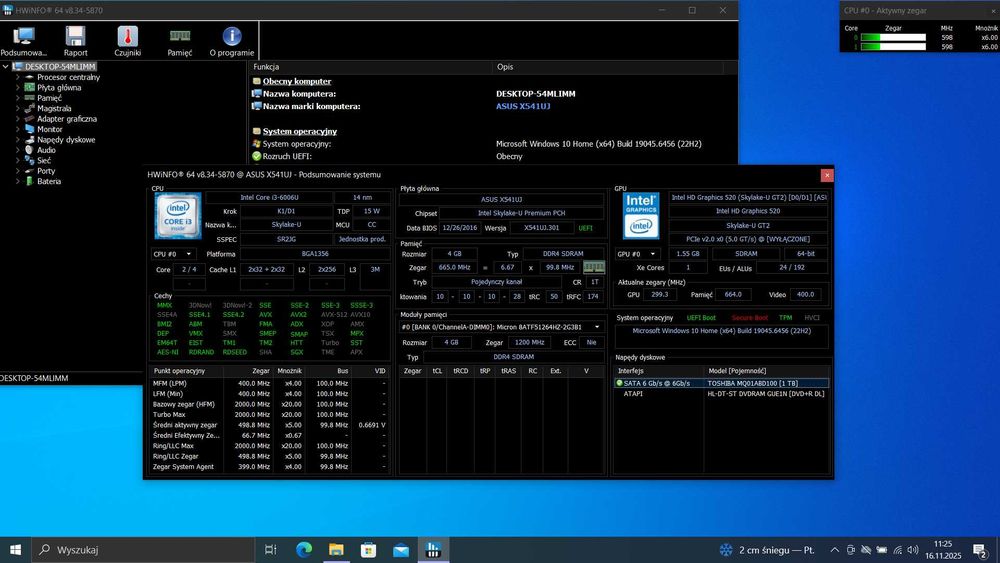Show hidden system tray icons

(x=834, y=550)
